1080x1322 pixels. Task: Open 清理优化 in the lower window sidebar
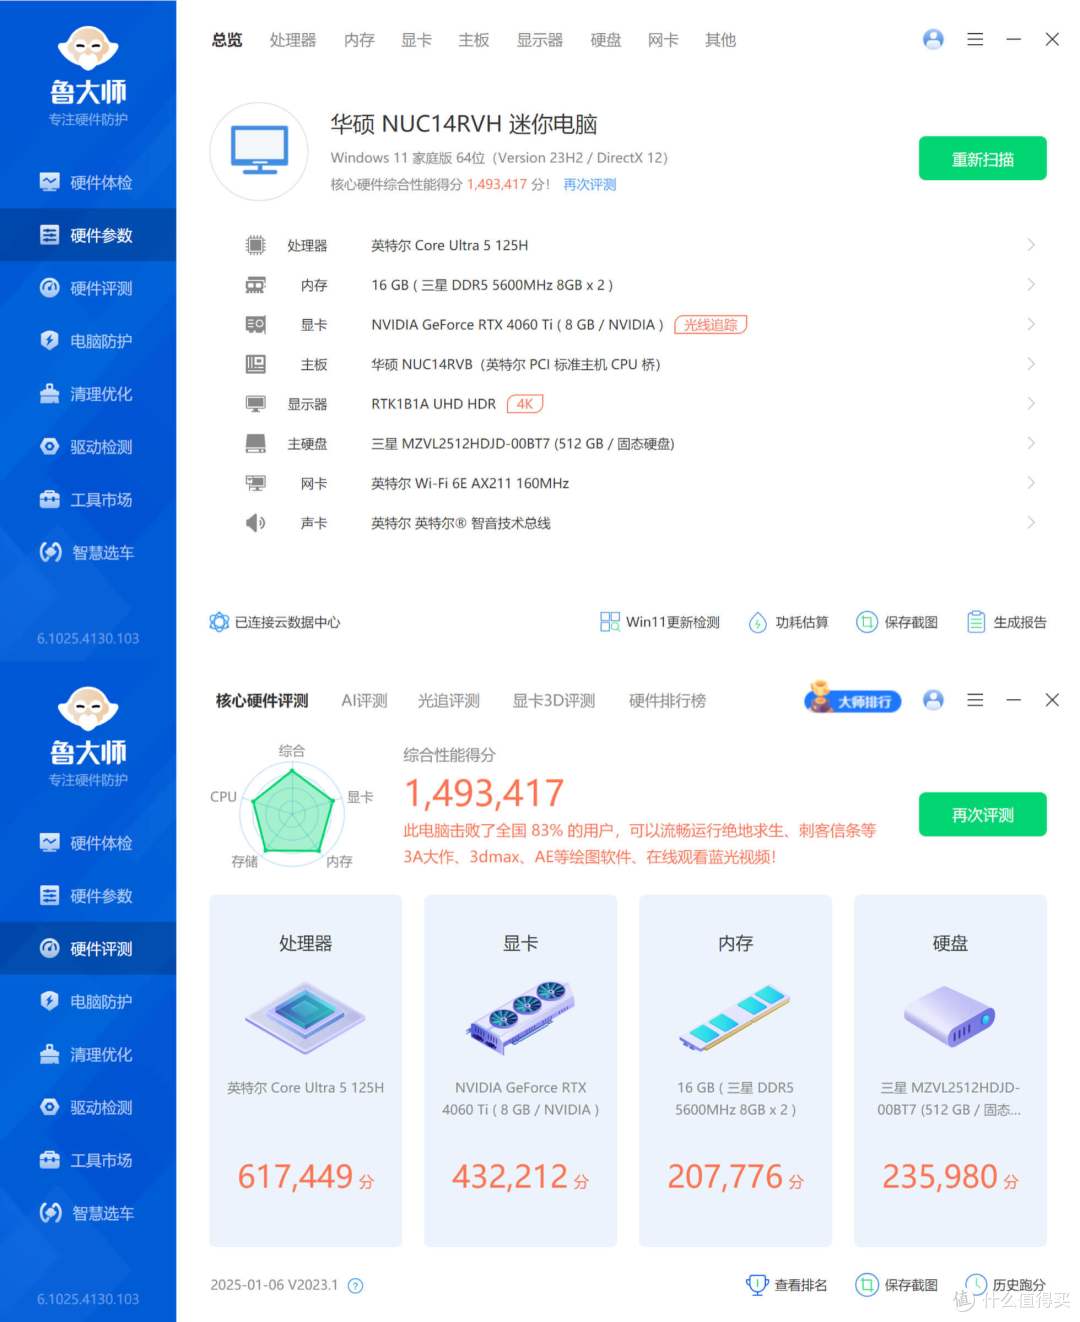tap(88, 1055)
